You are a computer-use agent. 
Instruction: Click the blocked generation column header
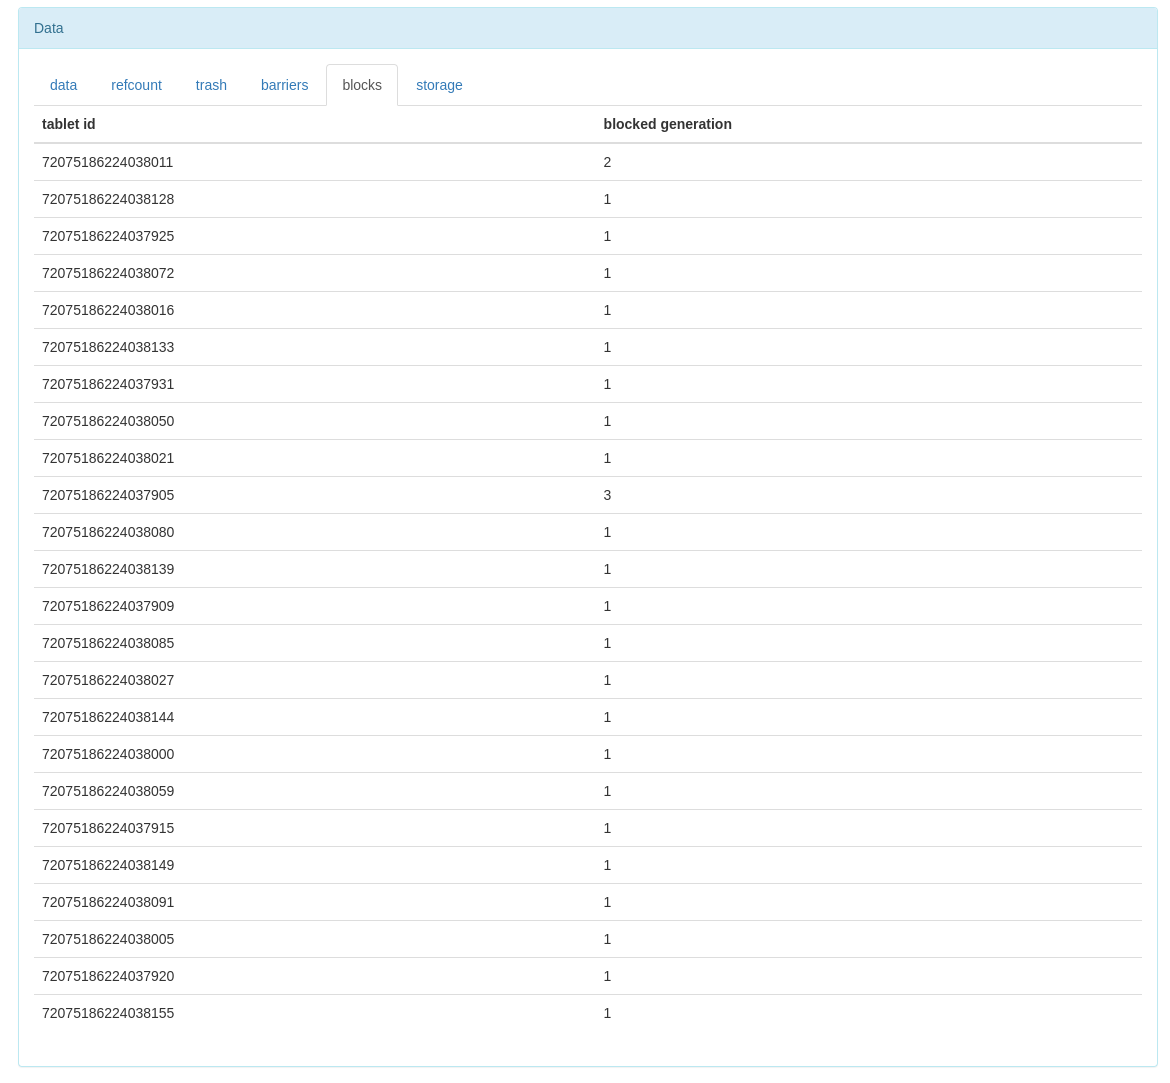tap(667, 124)
